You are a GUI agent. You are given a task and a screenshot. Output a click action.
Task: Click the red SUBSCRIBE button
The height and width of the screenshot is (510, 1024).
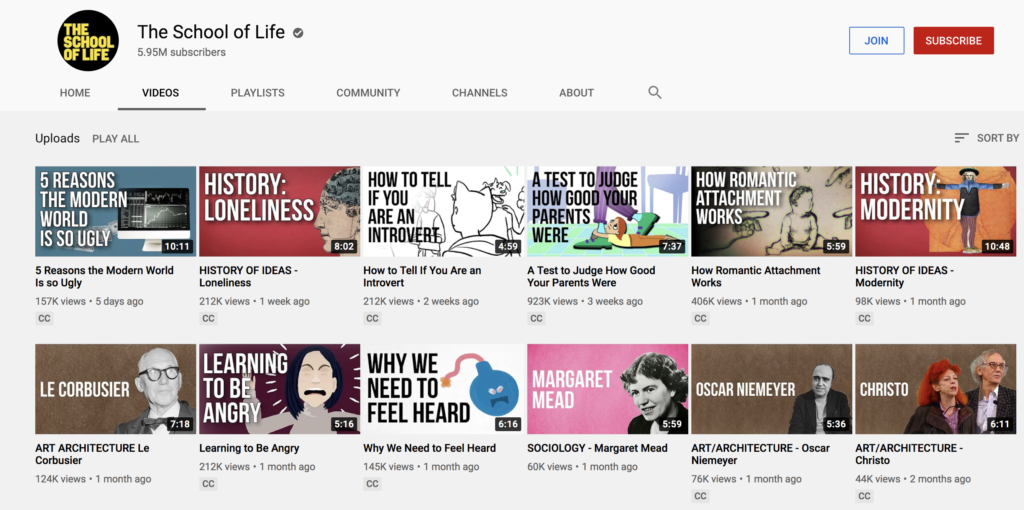point(953,40)
